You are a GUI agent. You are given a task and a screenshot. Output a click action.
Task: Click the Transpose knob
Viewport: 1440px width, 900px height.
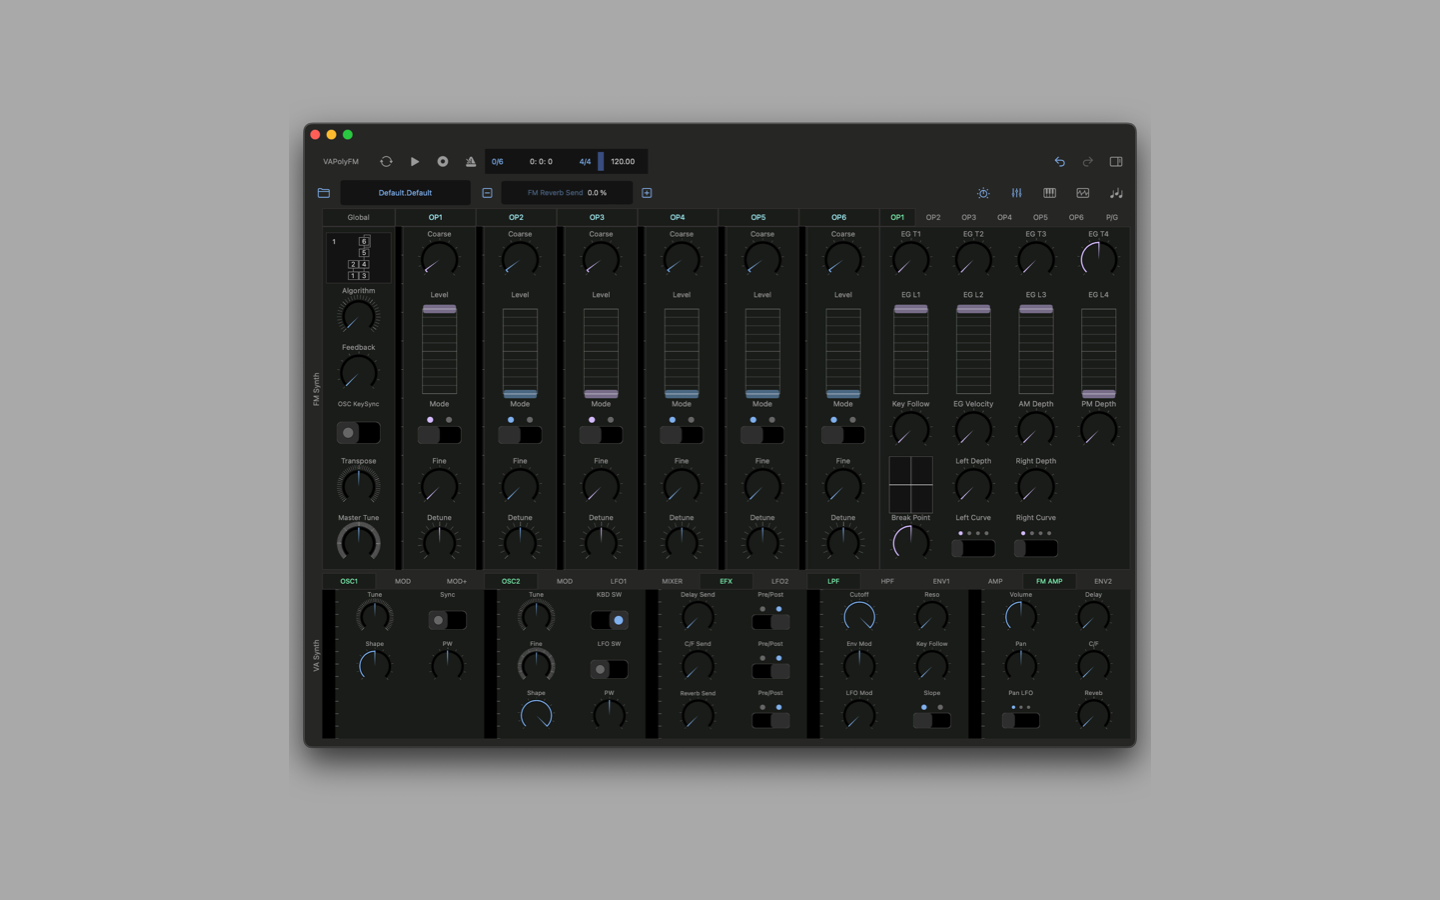point(358,487)
